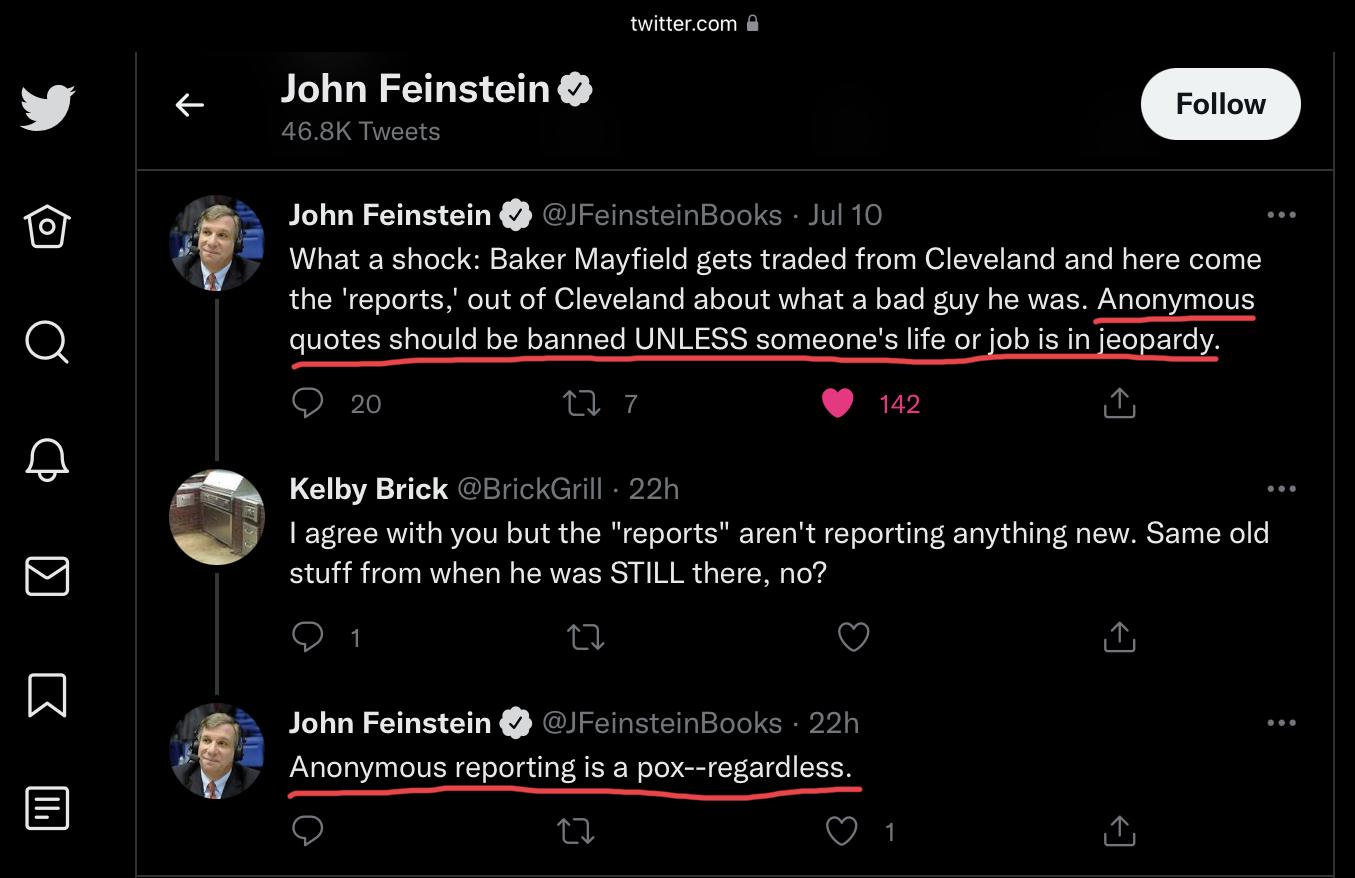
Task: Click the back arrow
Action: tap(190, 105)
